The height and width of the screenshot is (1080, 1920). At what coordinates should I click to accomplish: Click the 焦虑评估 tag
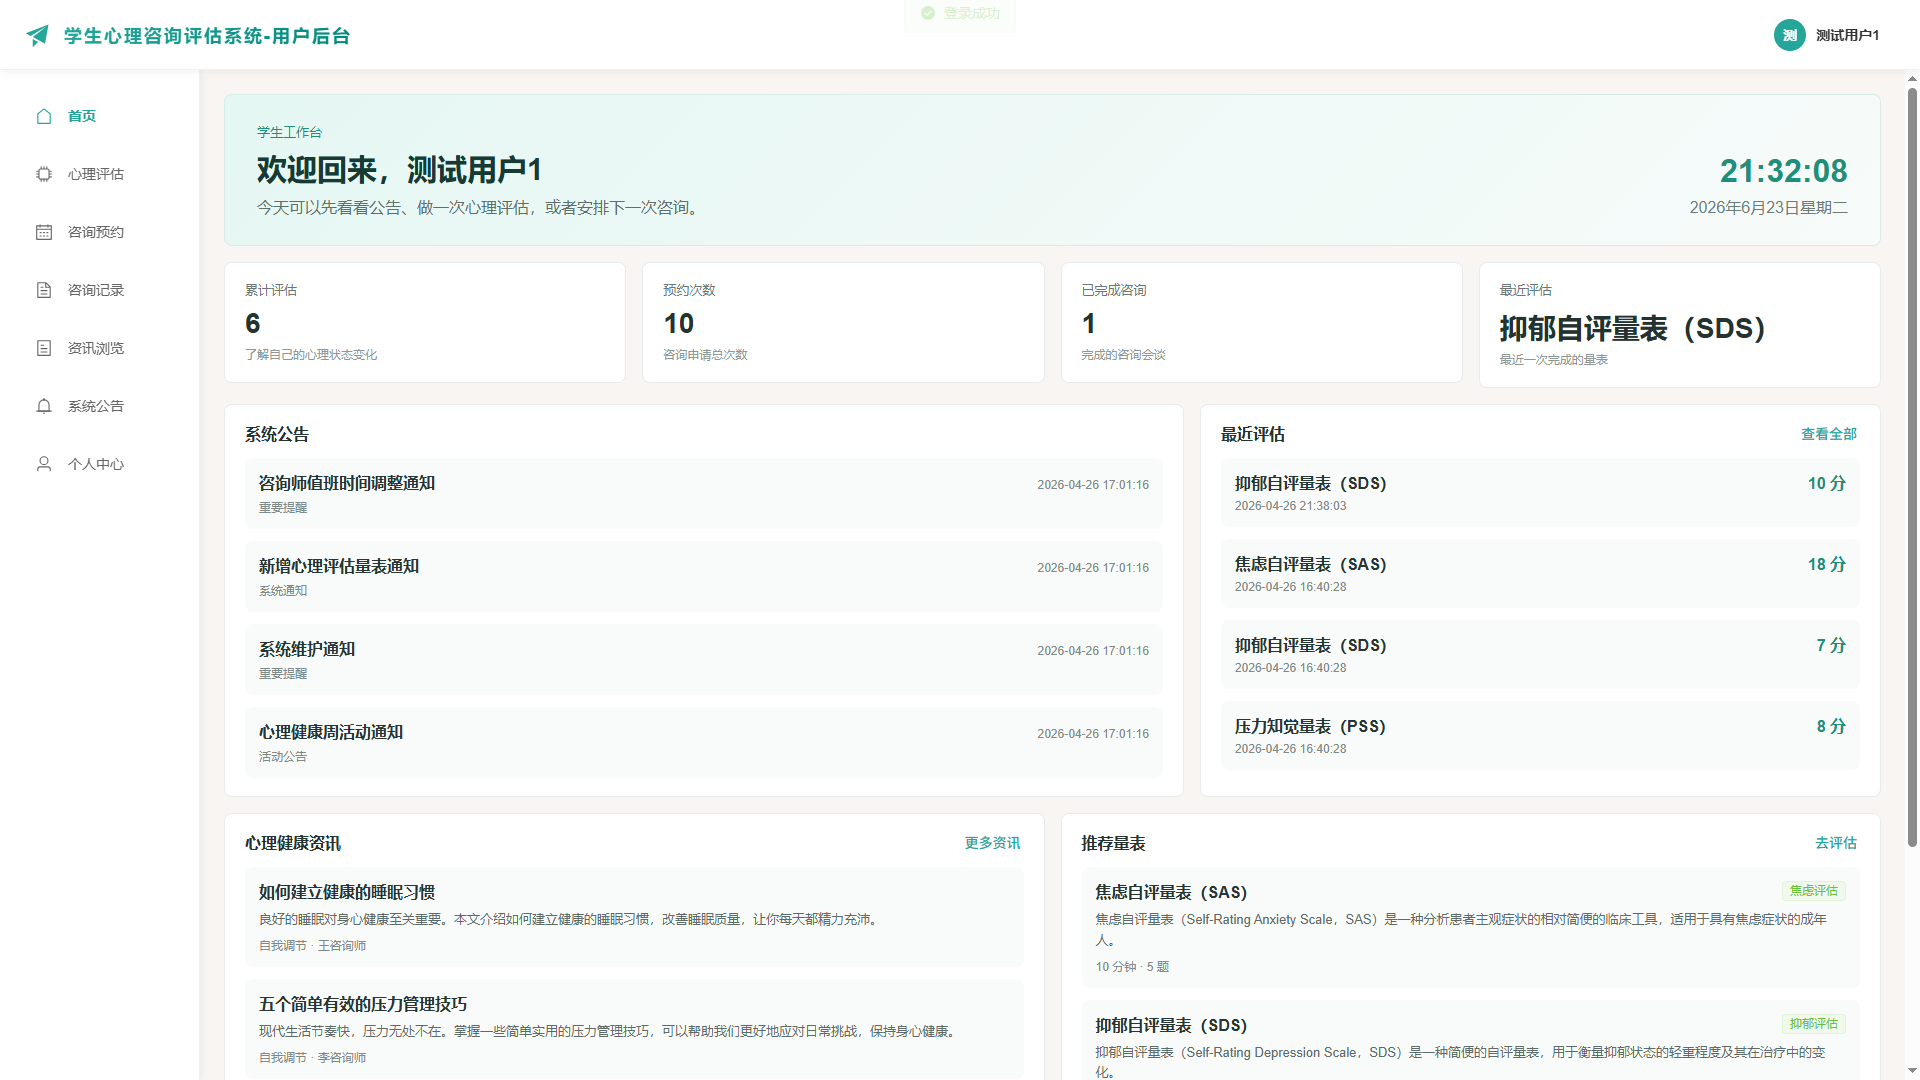1813,891
